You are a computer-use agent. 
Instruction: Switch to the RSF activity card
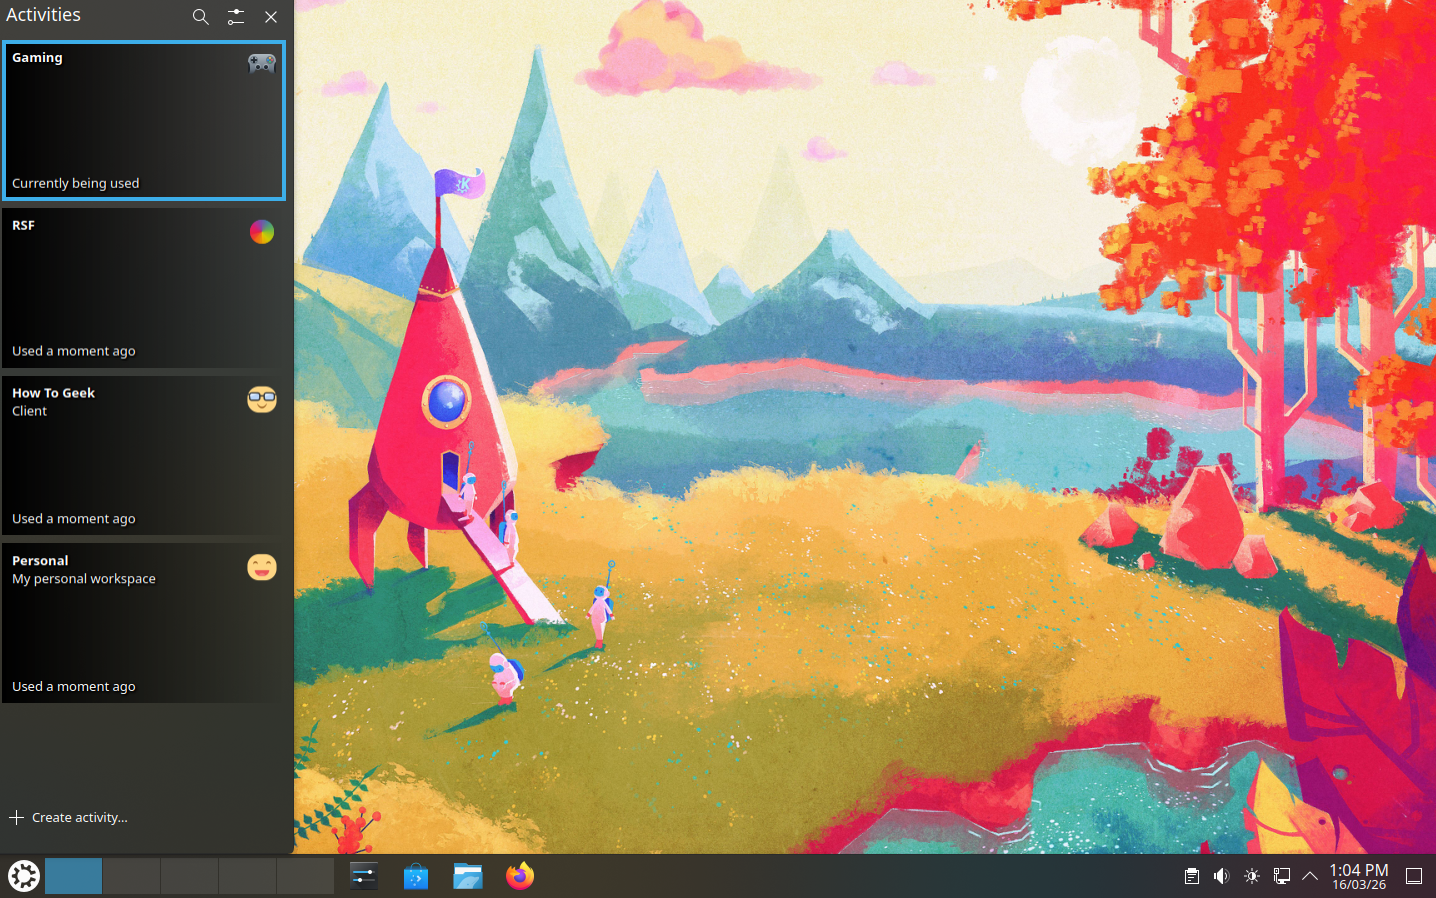[x=144, y=289]
